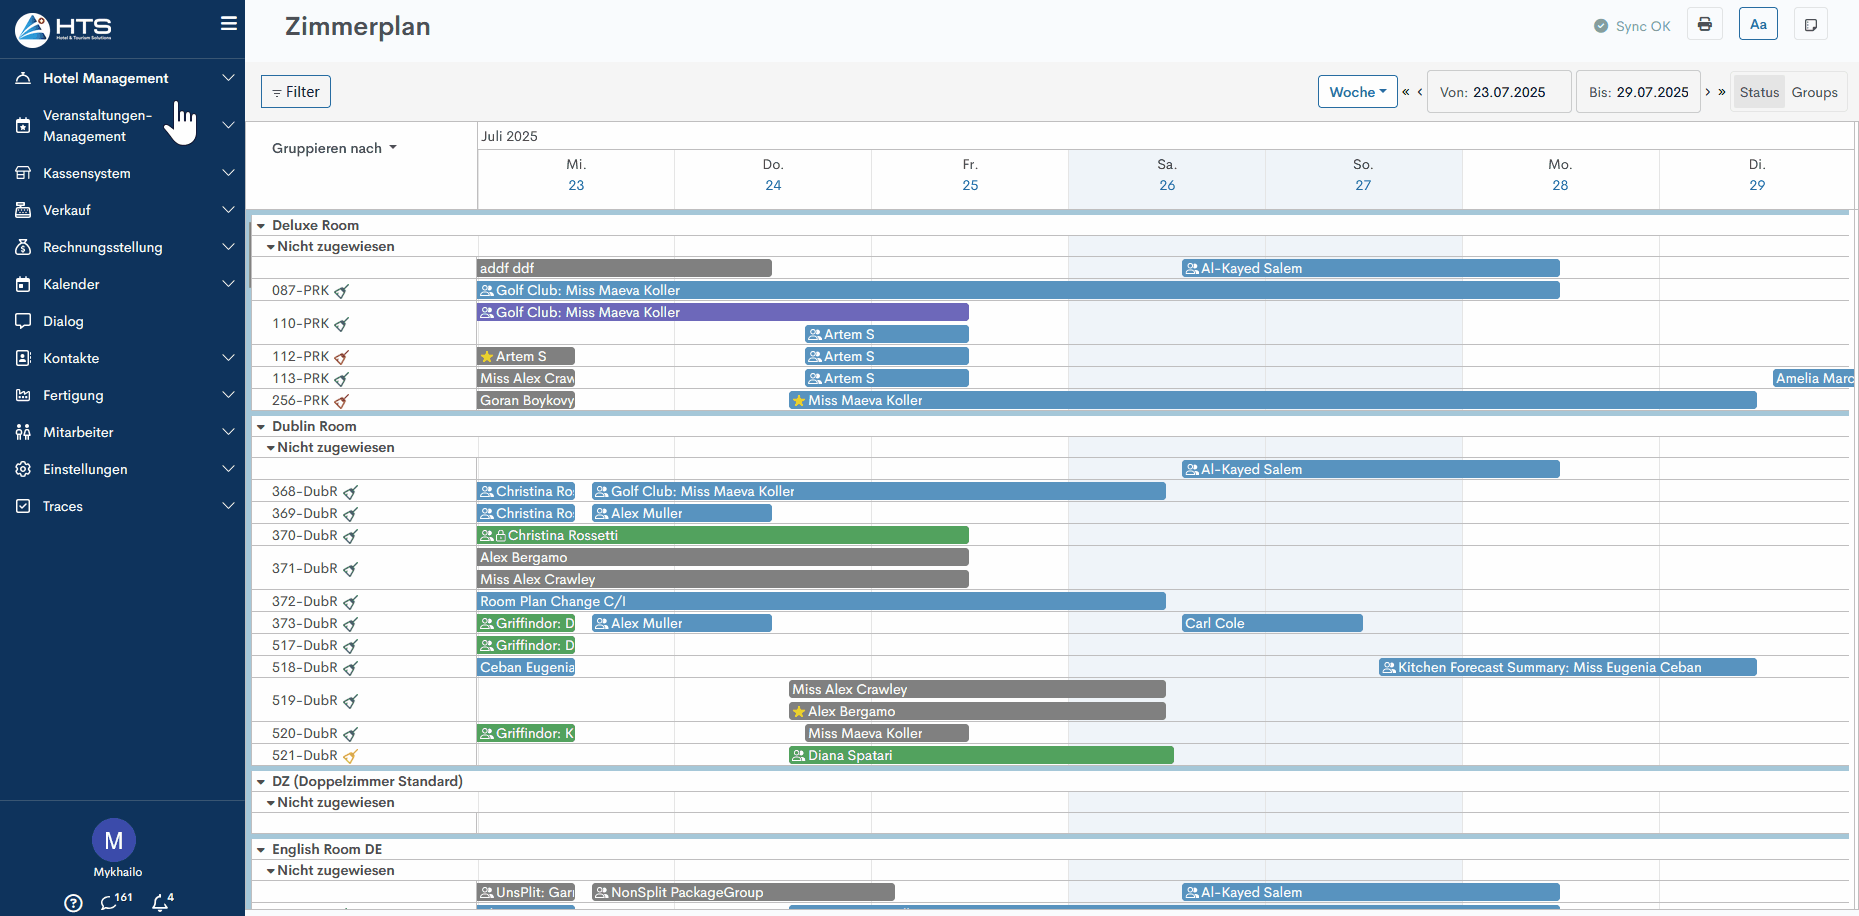Click cleaning status icon for room 087-PRK
The image size is (1859, 916).
[341, 291]
